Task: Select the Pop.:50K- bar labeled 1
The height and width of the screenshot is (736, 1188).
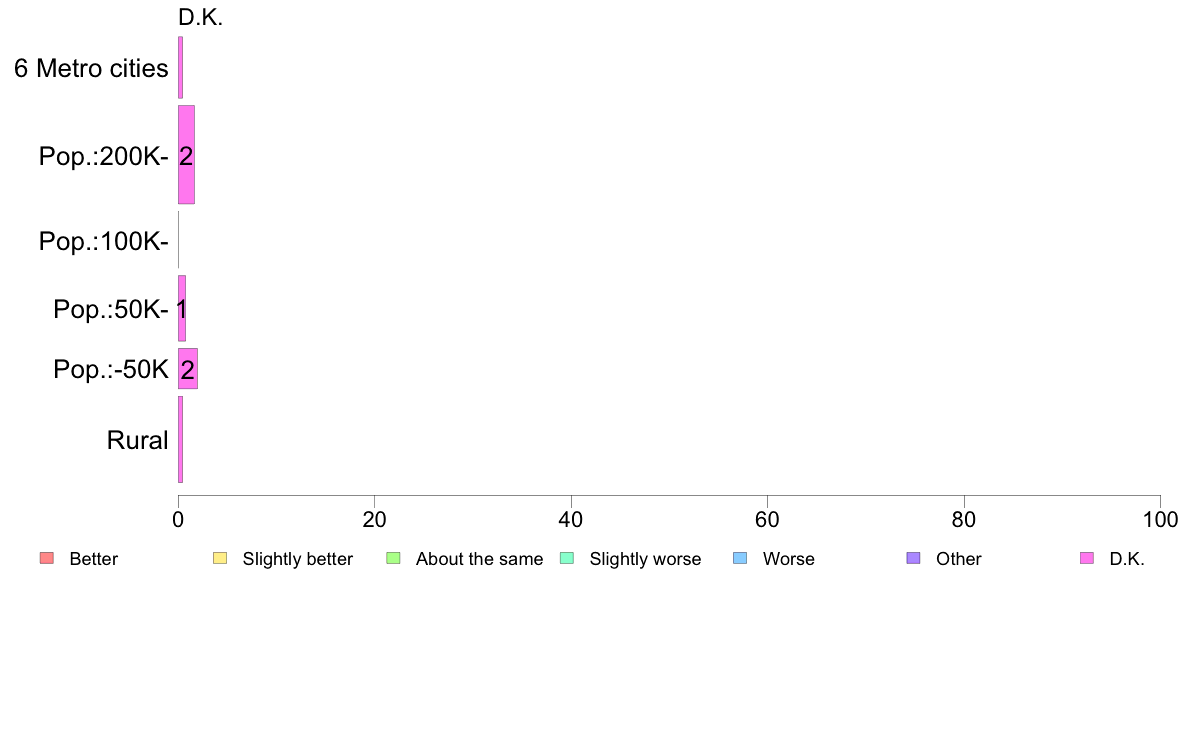Action: click(182, 308)
